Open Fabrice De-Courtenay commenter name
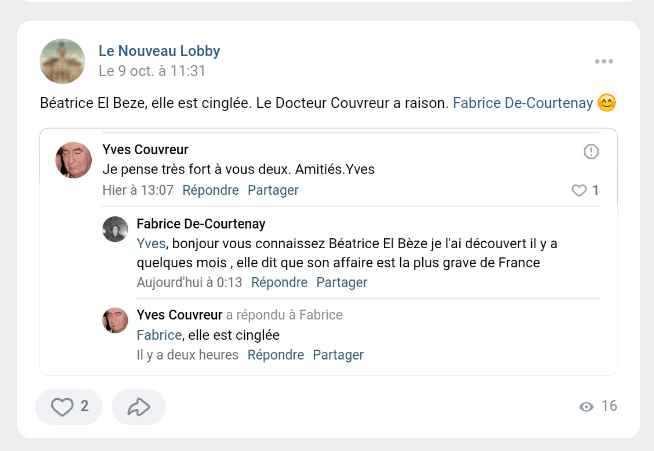Image resolution: width=654 pixels, height=451 pixels. pyautogui.click(x=200, y=224)
